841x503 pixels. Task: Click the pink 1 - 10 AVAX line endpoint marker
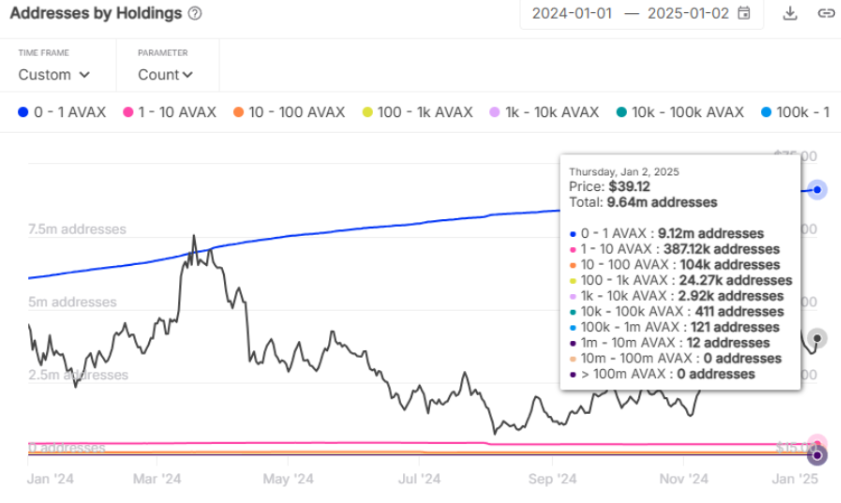tap(817, 444)
